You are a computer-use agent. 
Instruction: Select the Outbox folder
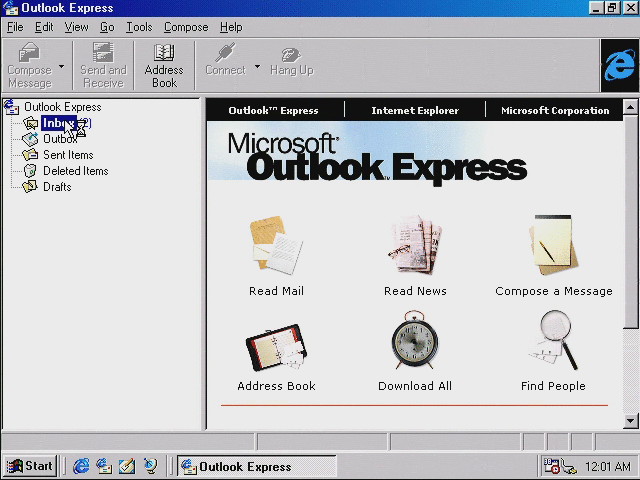click(60, 139)
